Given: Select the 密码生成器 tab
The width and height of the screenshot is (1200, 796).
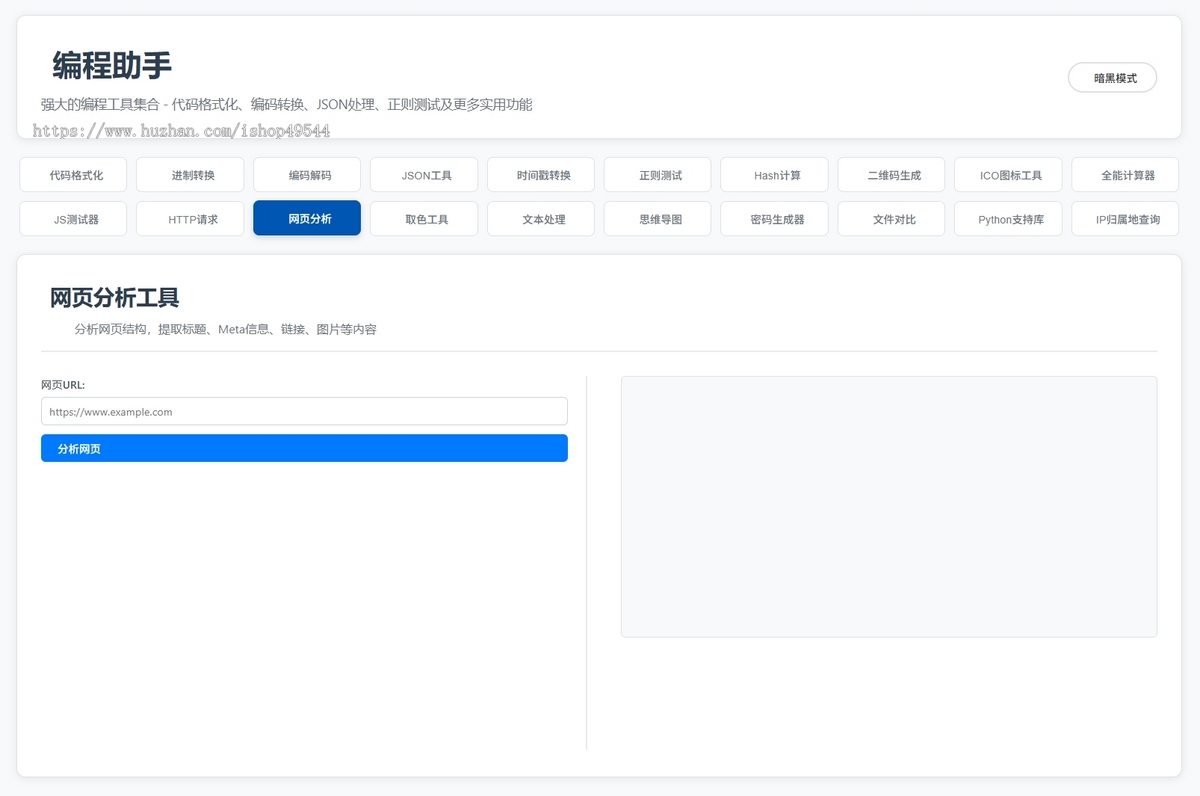Looking at the screenshot, I should click(775, 219).
